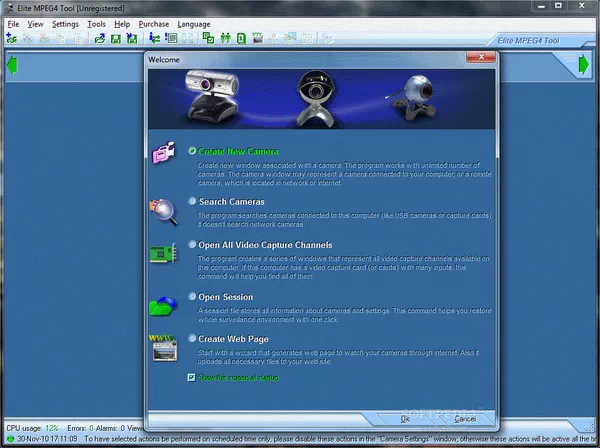Open the Help menu
Viewport: 600px width, 448px height.
pyautogui.click(x=122, y=24)
